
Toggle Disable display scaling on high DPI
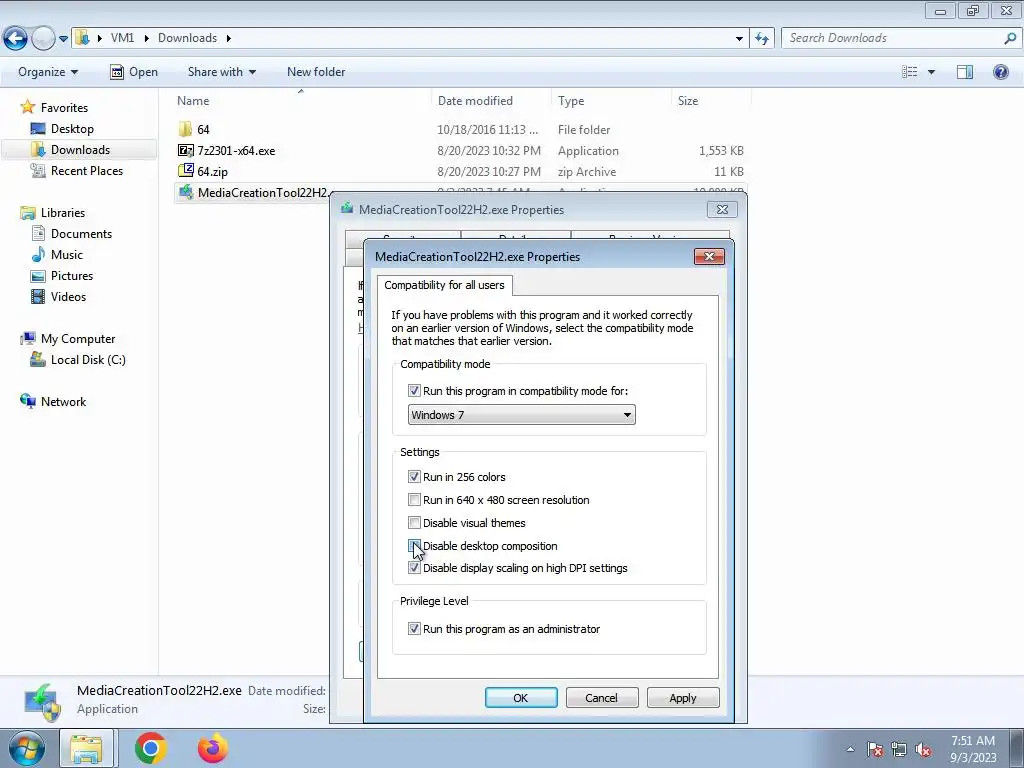pos(414,568)
